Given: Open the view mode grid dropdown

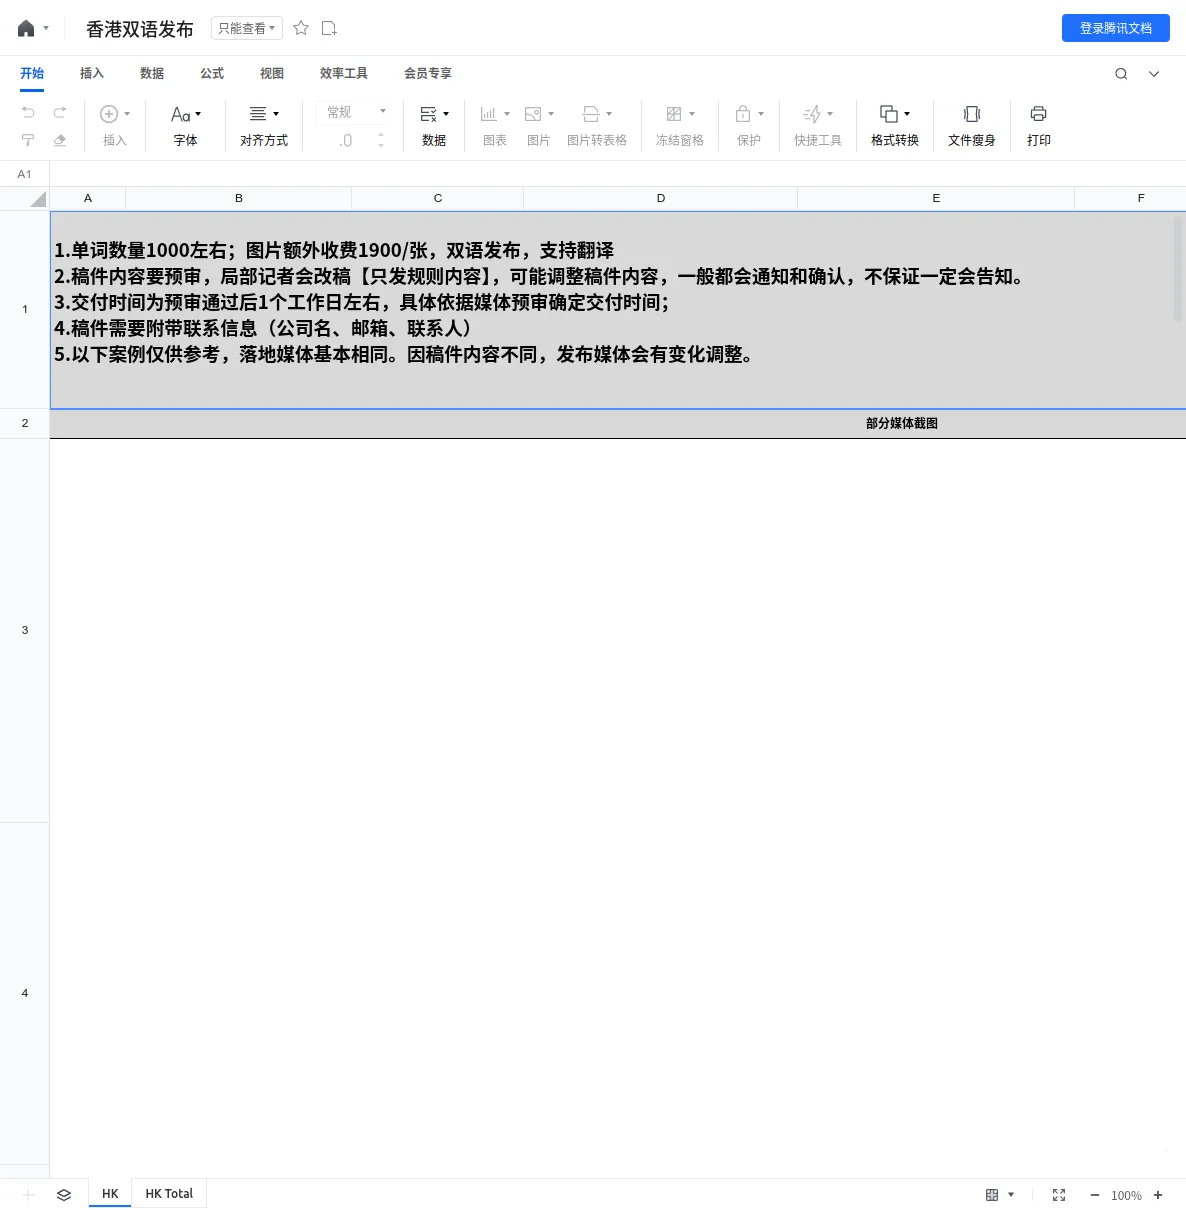Looking at the screenshot, I should tap(999, 1195).
